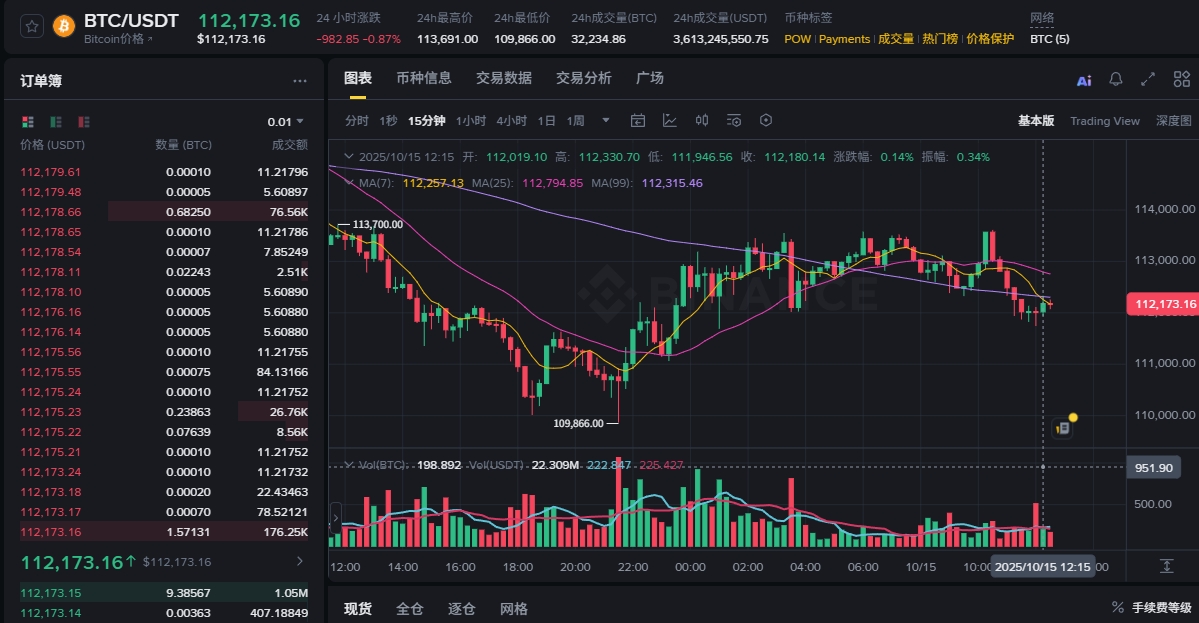Click the calendar jump-to-date icon

638,120
